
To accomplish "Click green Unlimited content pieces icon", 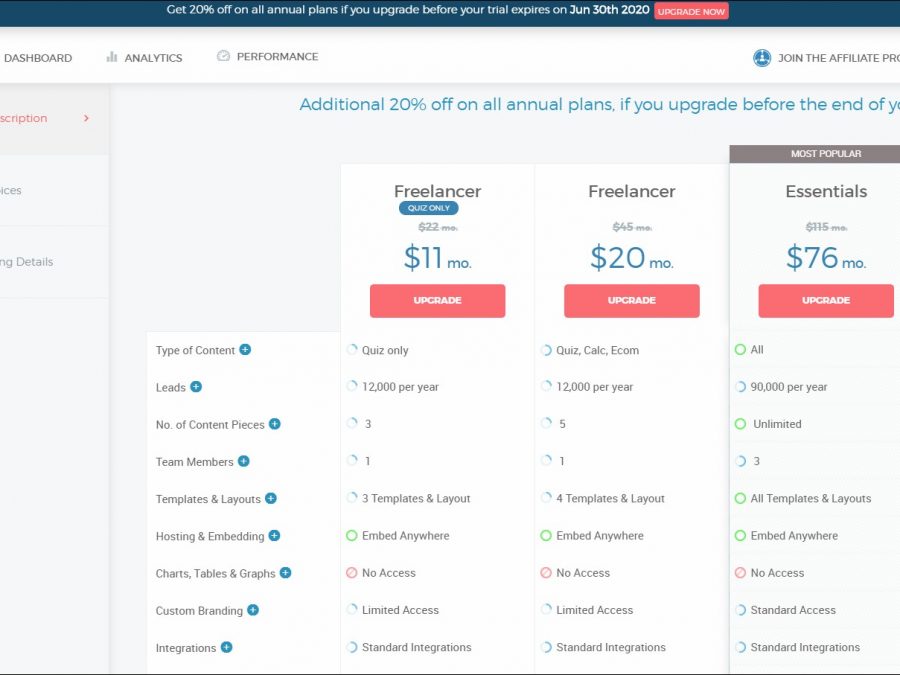I will (740, 424).
